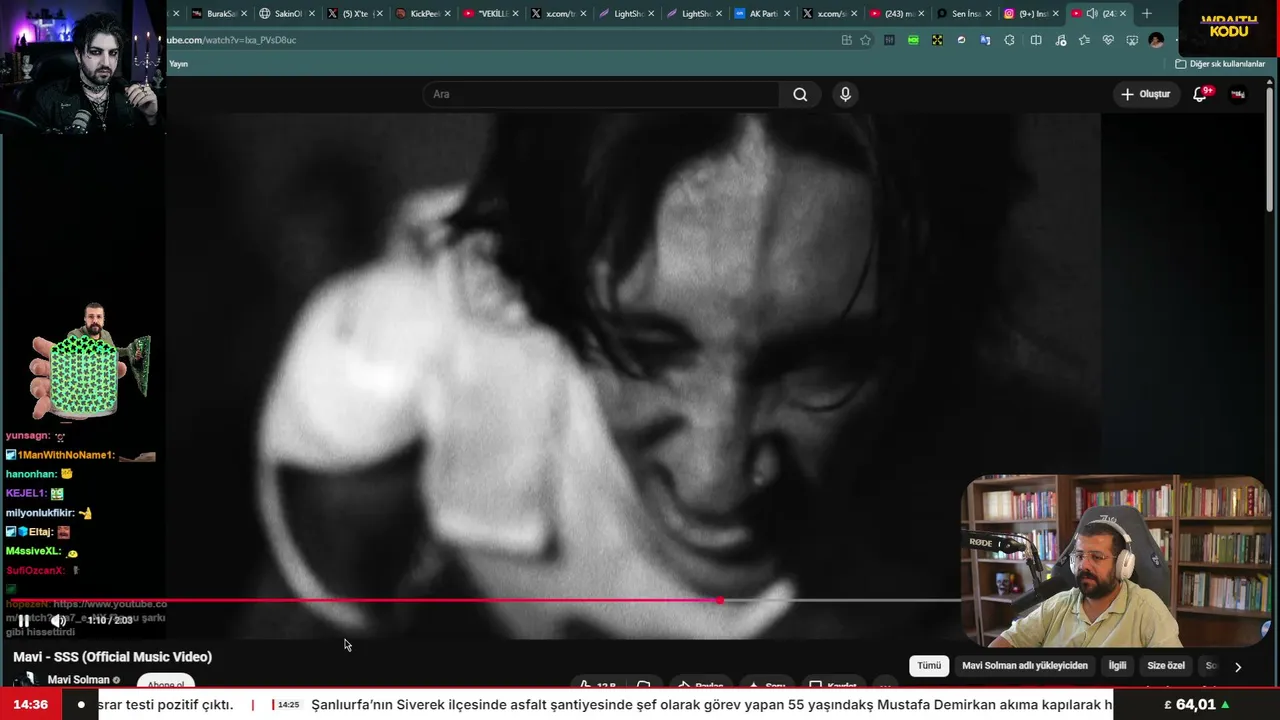This screenshot has width=1280, height=720.
Task: Click the Oluştur create button
Action: click(x=1145, y=94)
